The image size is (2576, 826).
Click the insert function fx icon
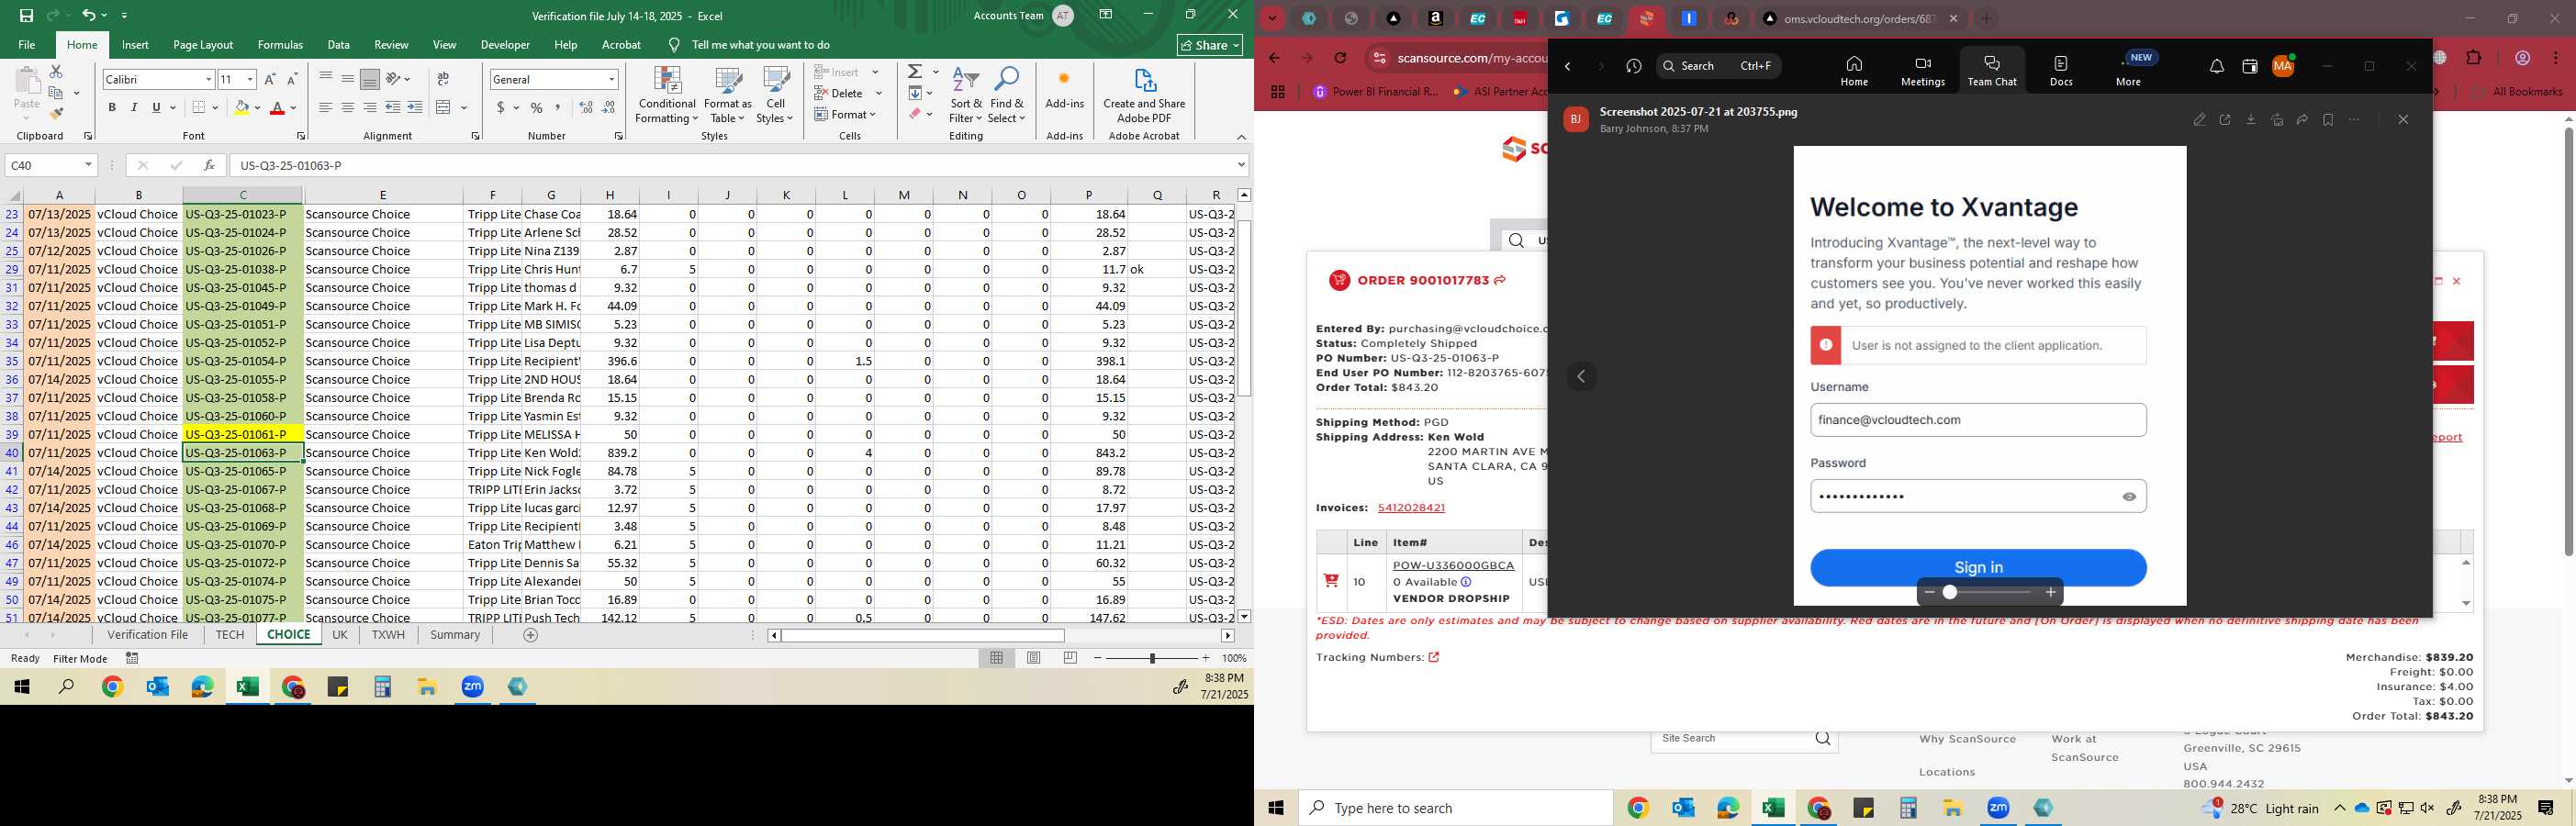(208, 165)
